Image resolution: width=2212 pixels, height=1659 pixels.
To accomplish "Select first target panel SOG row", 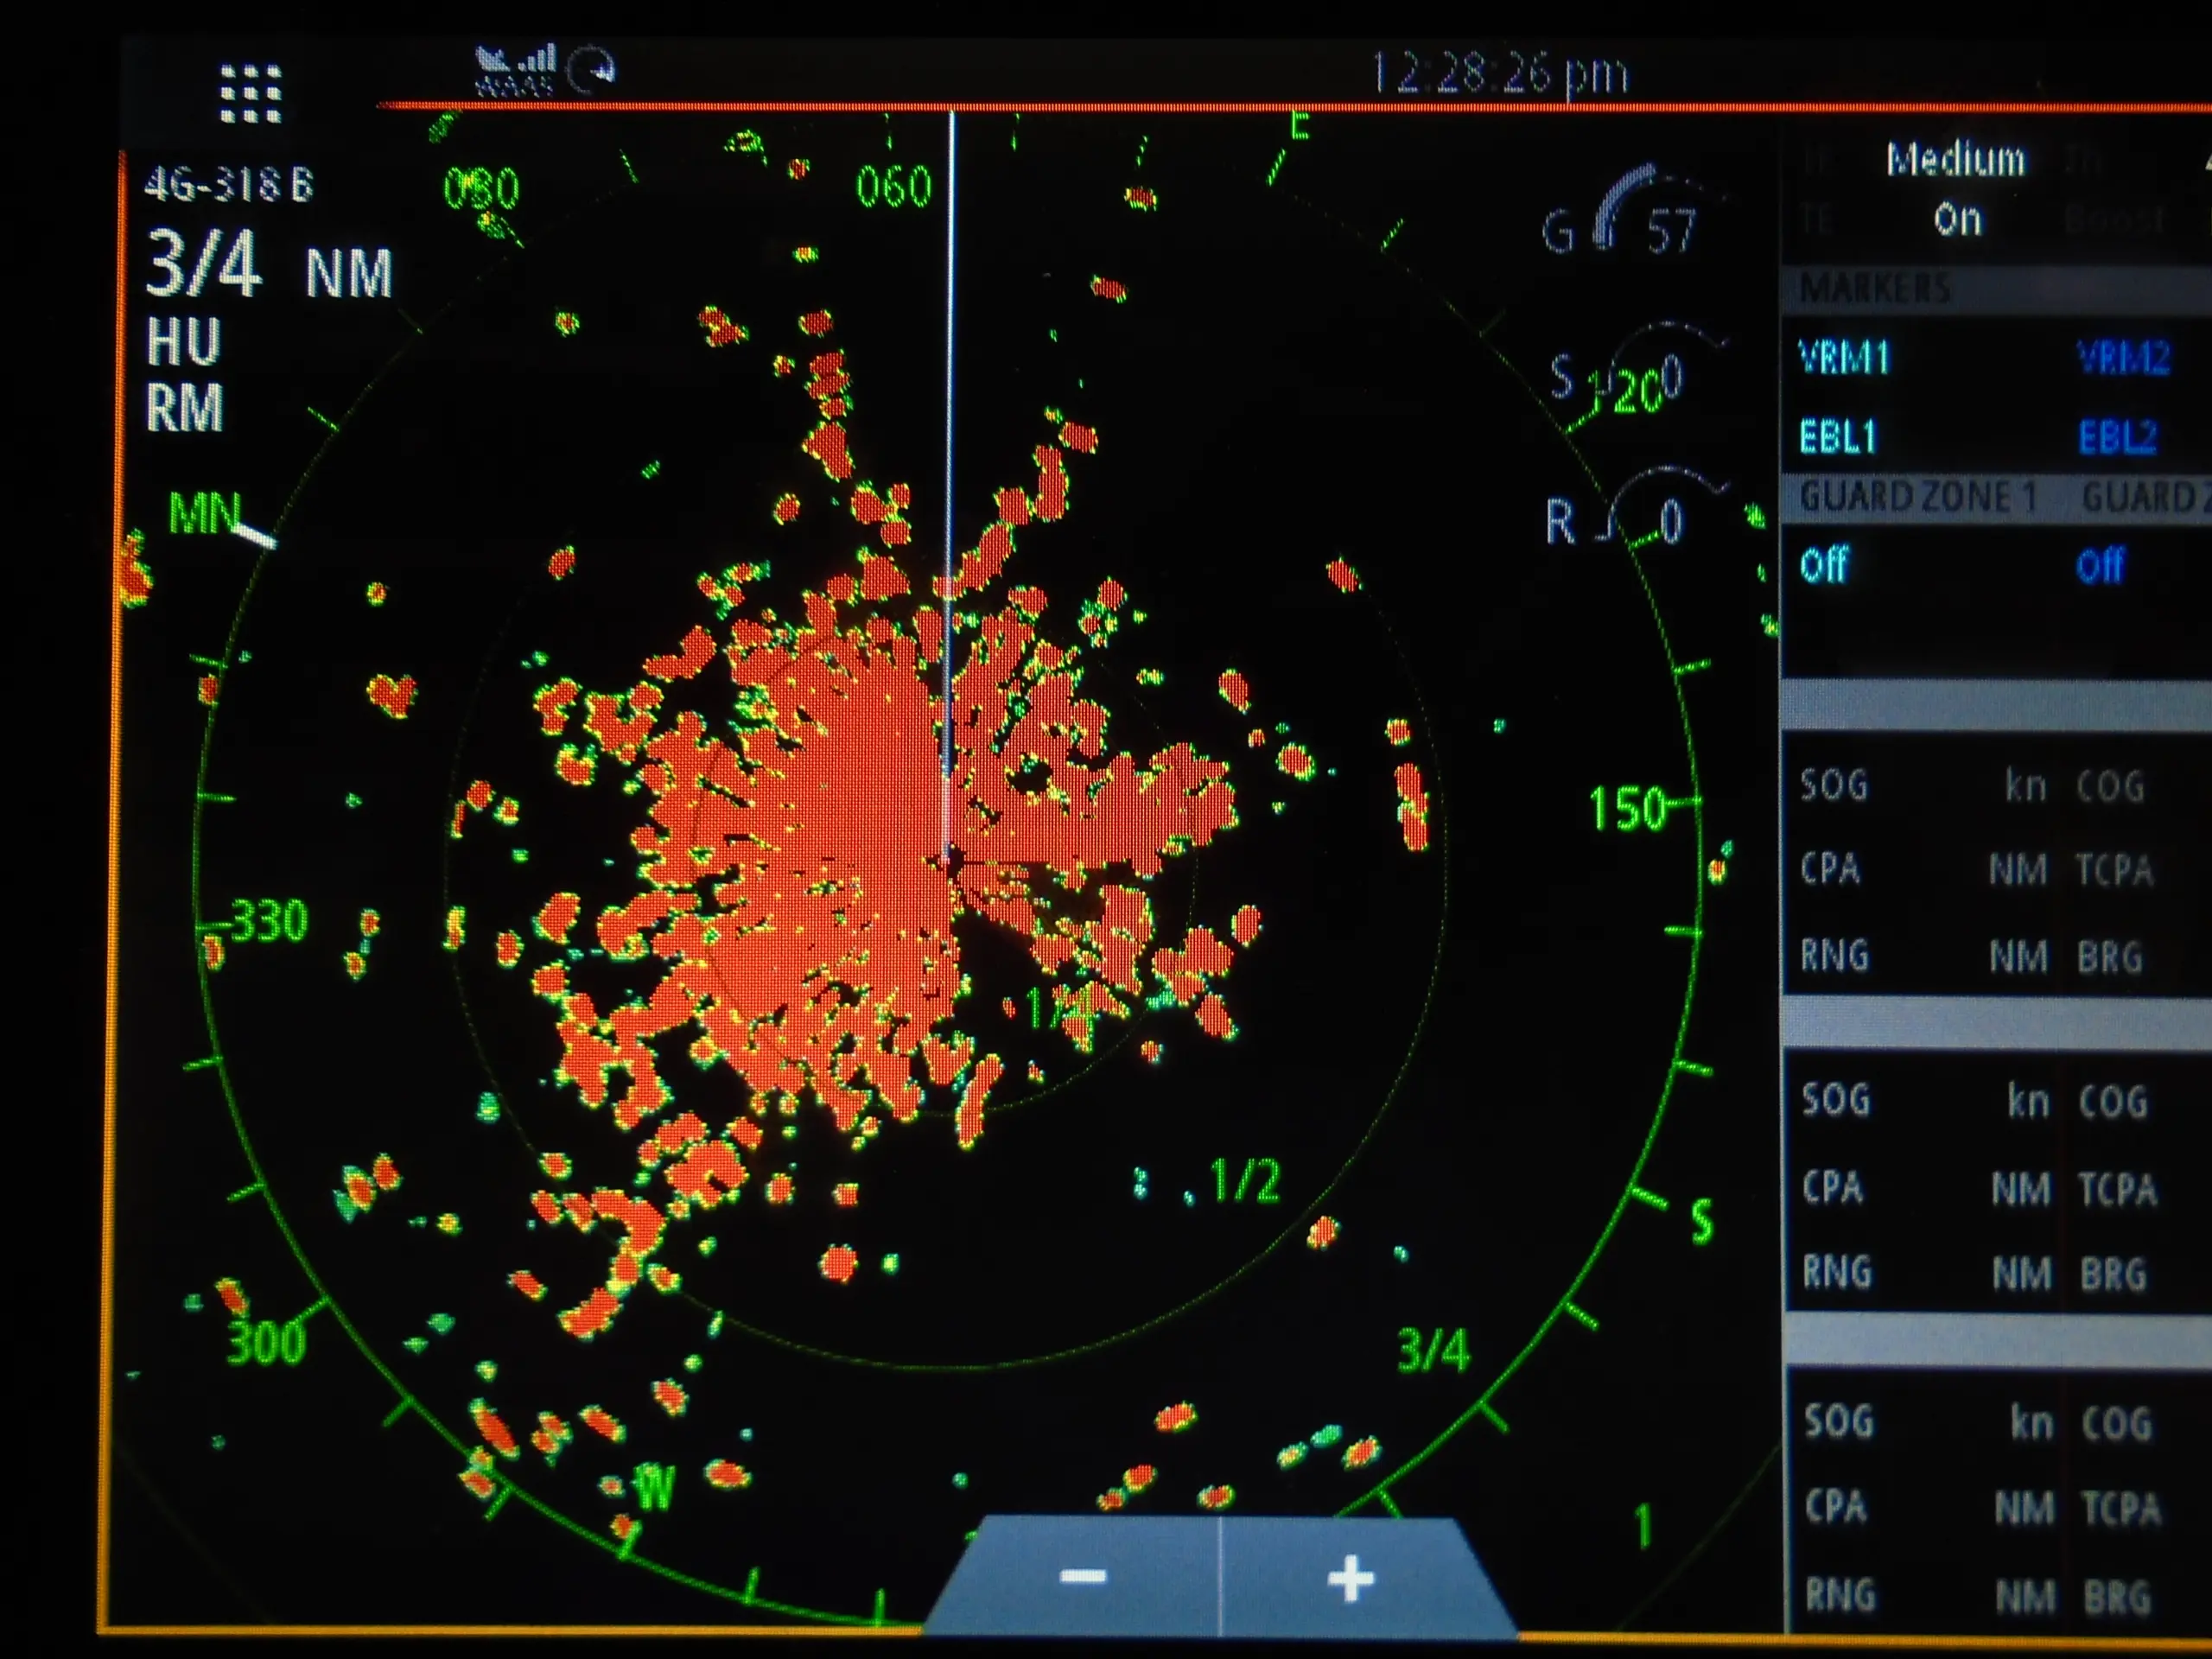I will (x=1924, y=786).
